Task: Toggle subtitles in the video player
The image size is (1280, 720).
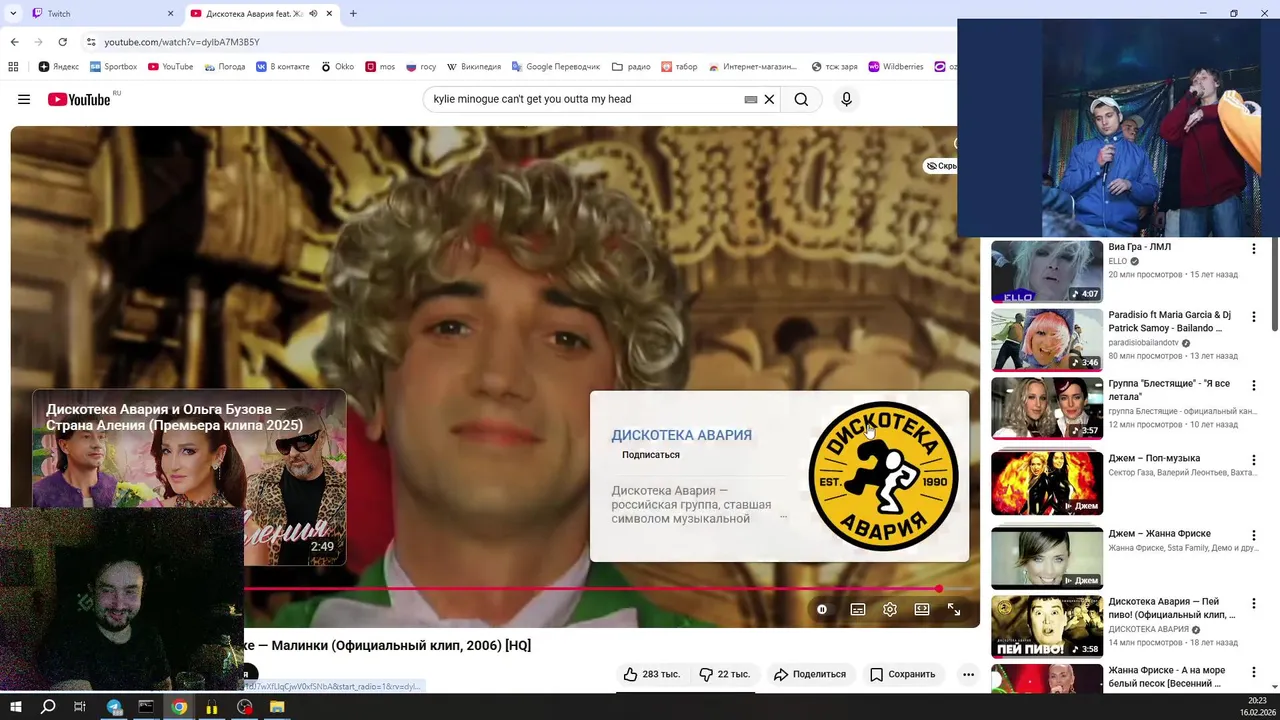Action: pos(857,609)
